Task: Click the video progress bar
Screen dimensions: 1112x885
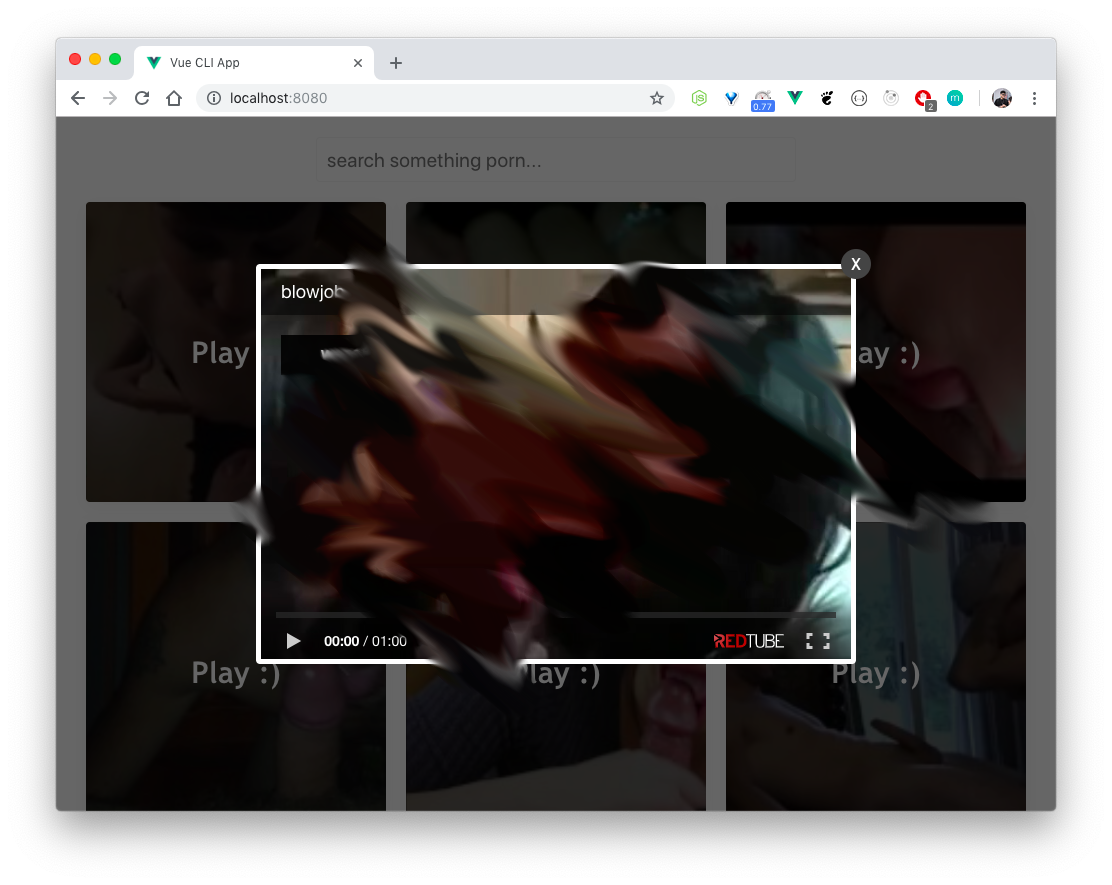Action: tap(556, 614)
